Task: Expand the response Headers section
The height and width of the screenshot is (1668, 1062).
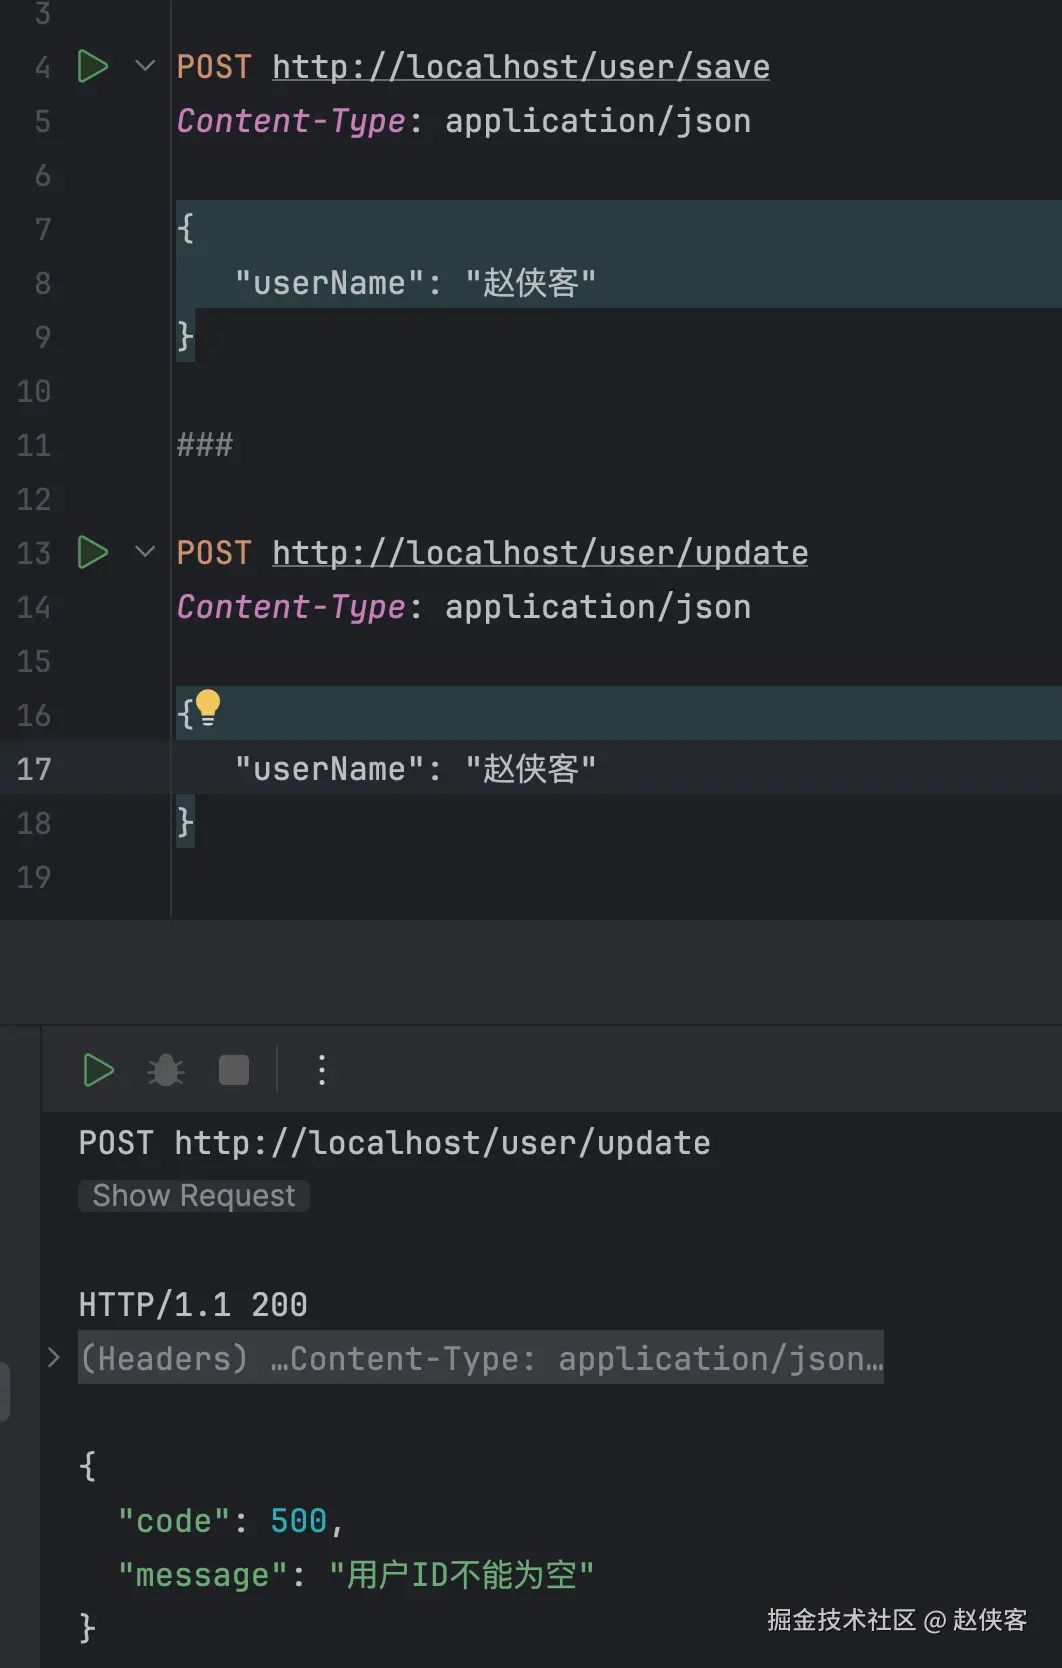Action: (x=54, y=1358)
